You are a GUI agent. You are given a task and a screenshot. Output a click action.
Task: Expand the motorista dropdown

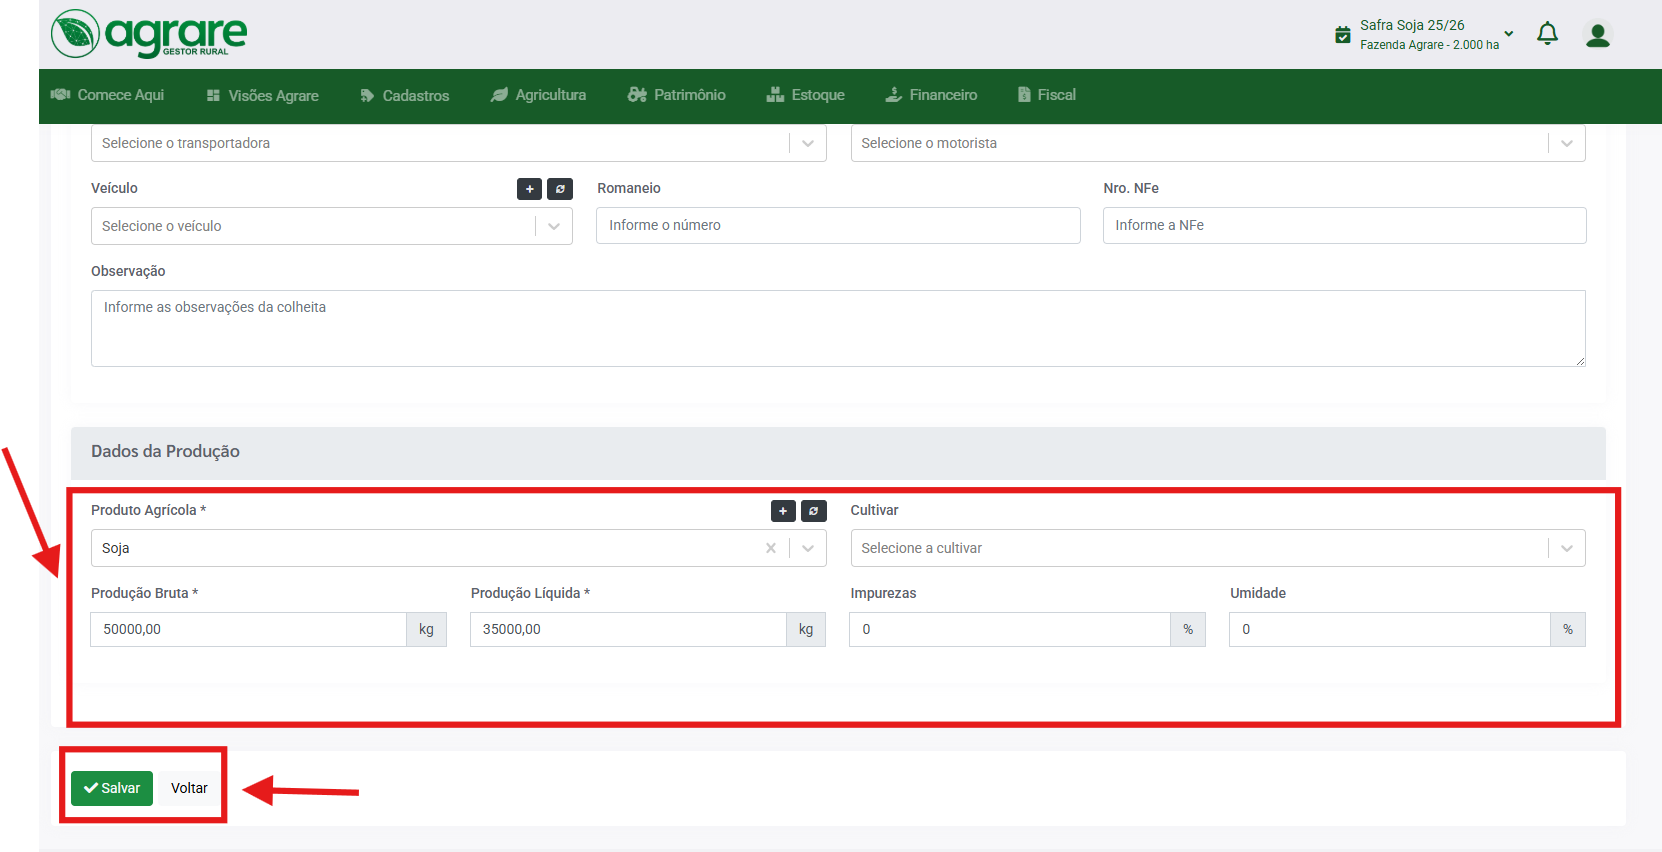tap(1567, 143)
